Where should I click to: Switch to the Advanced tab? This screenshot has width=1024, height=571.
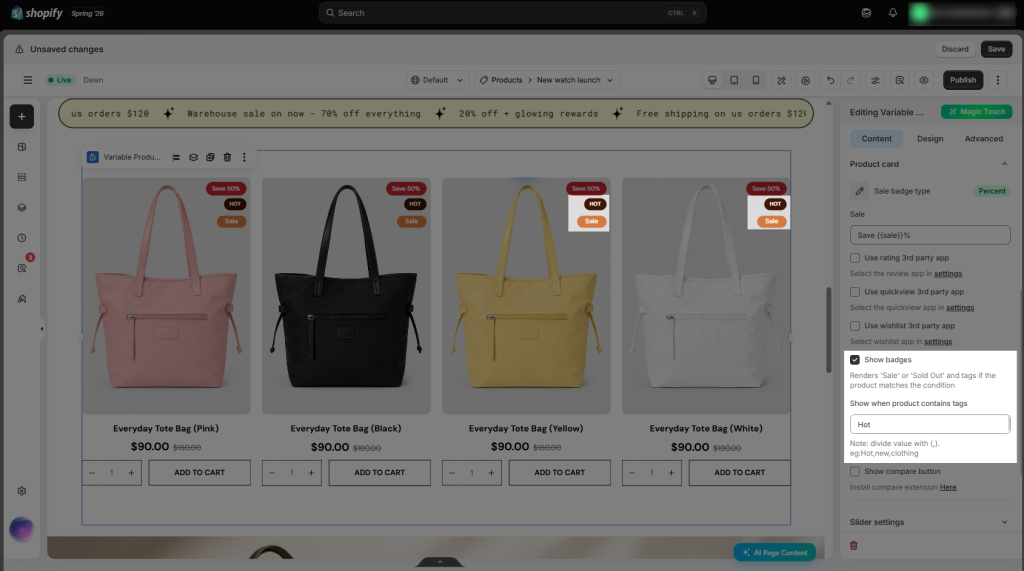click(x=984, y=139)
